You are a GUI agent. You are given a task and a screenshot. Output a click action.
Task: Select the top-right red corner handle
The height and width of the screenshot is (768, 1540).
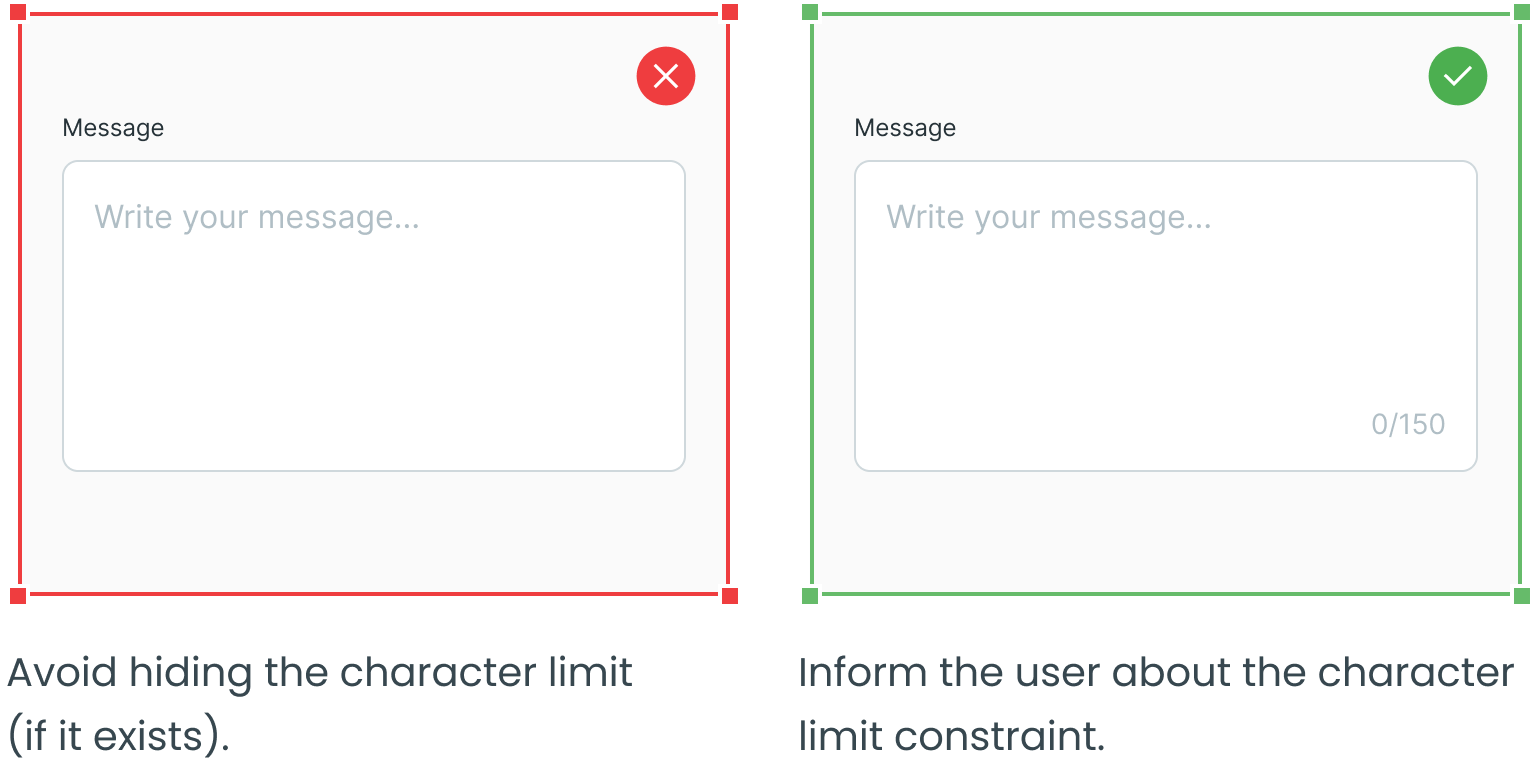click(730, 12)
